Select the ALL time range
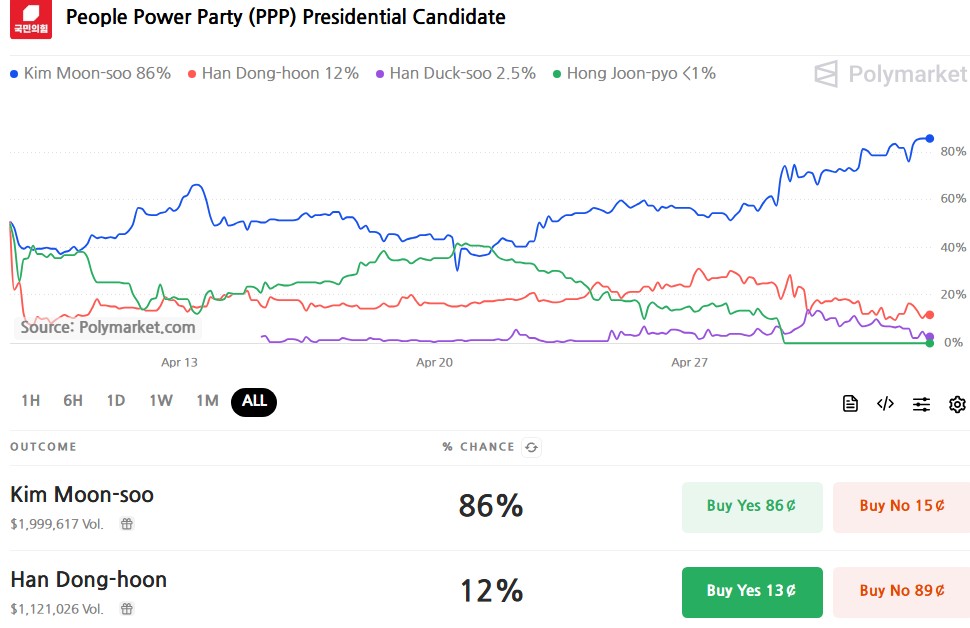 254,401
